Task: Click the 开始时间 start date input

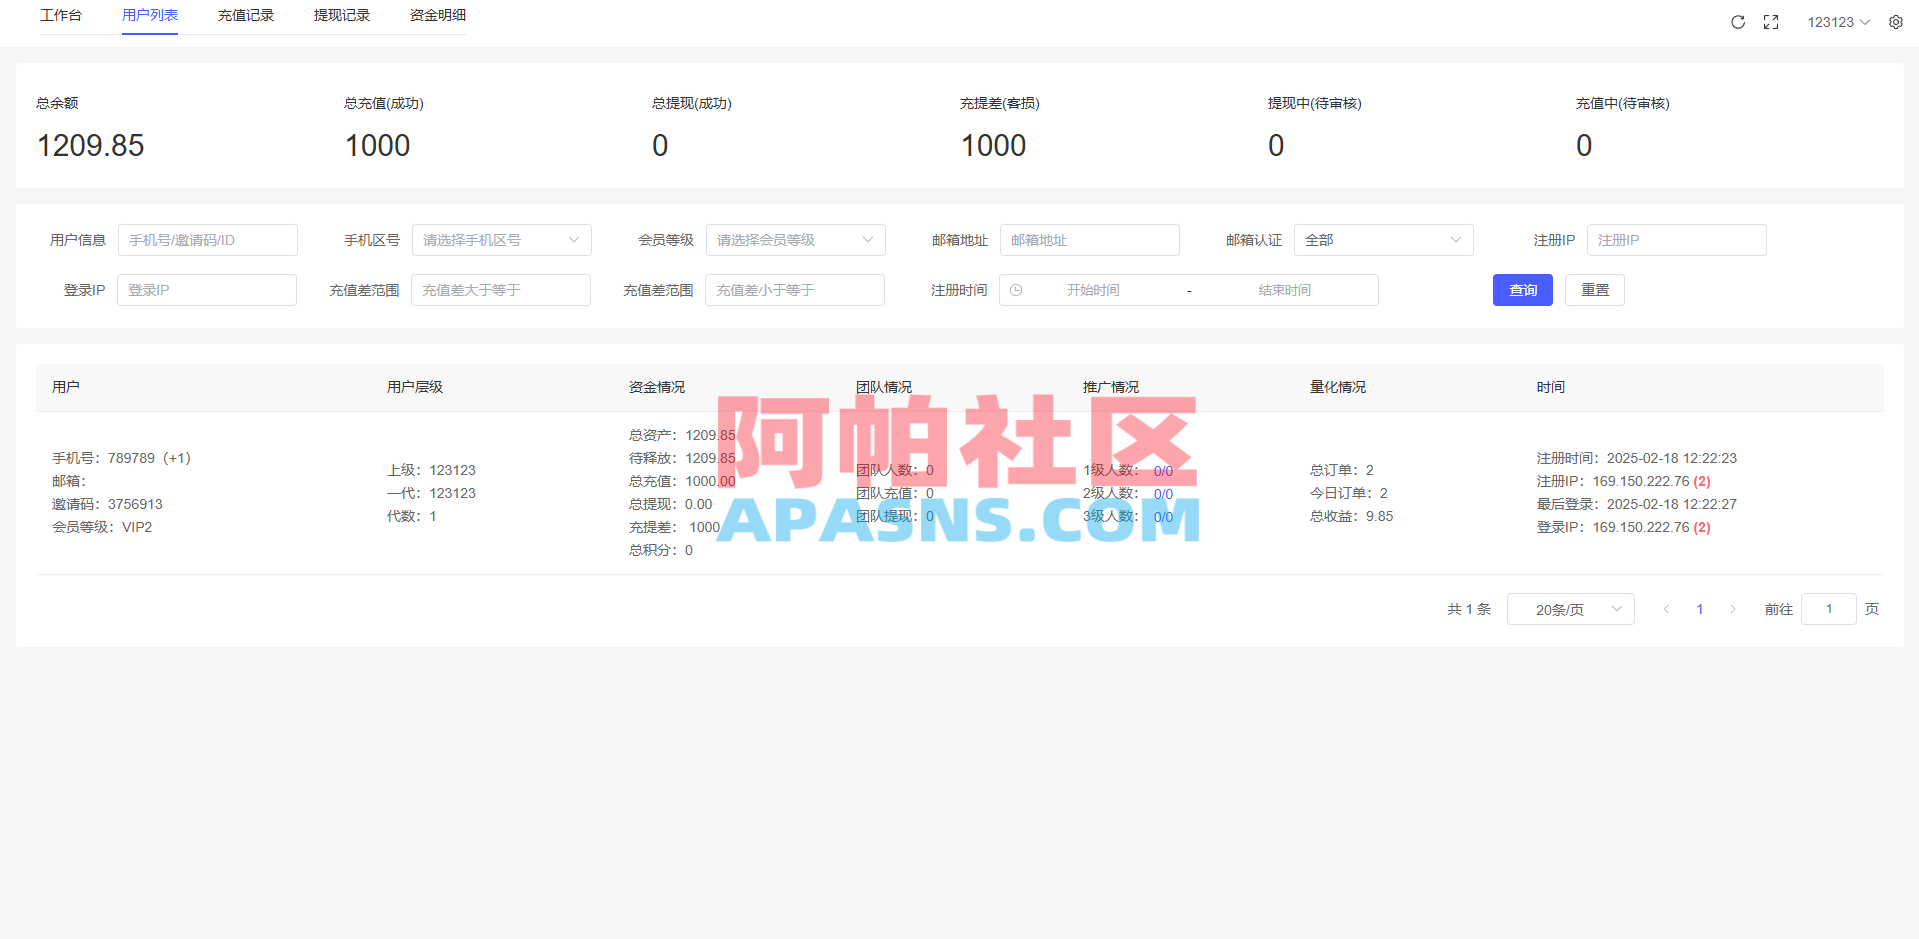Action: point(1095,289)
